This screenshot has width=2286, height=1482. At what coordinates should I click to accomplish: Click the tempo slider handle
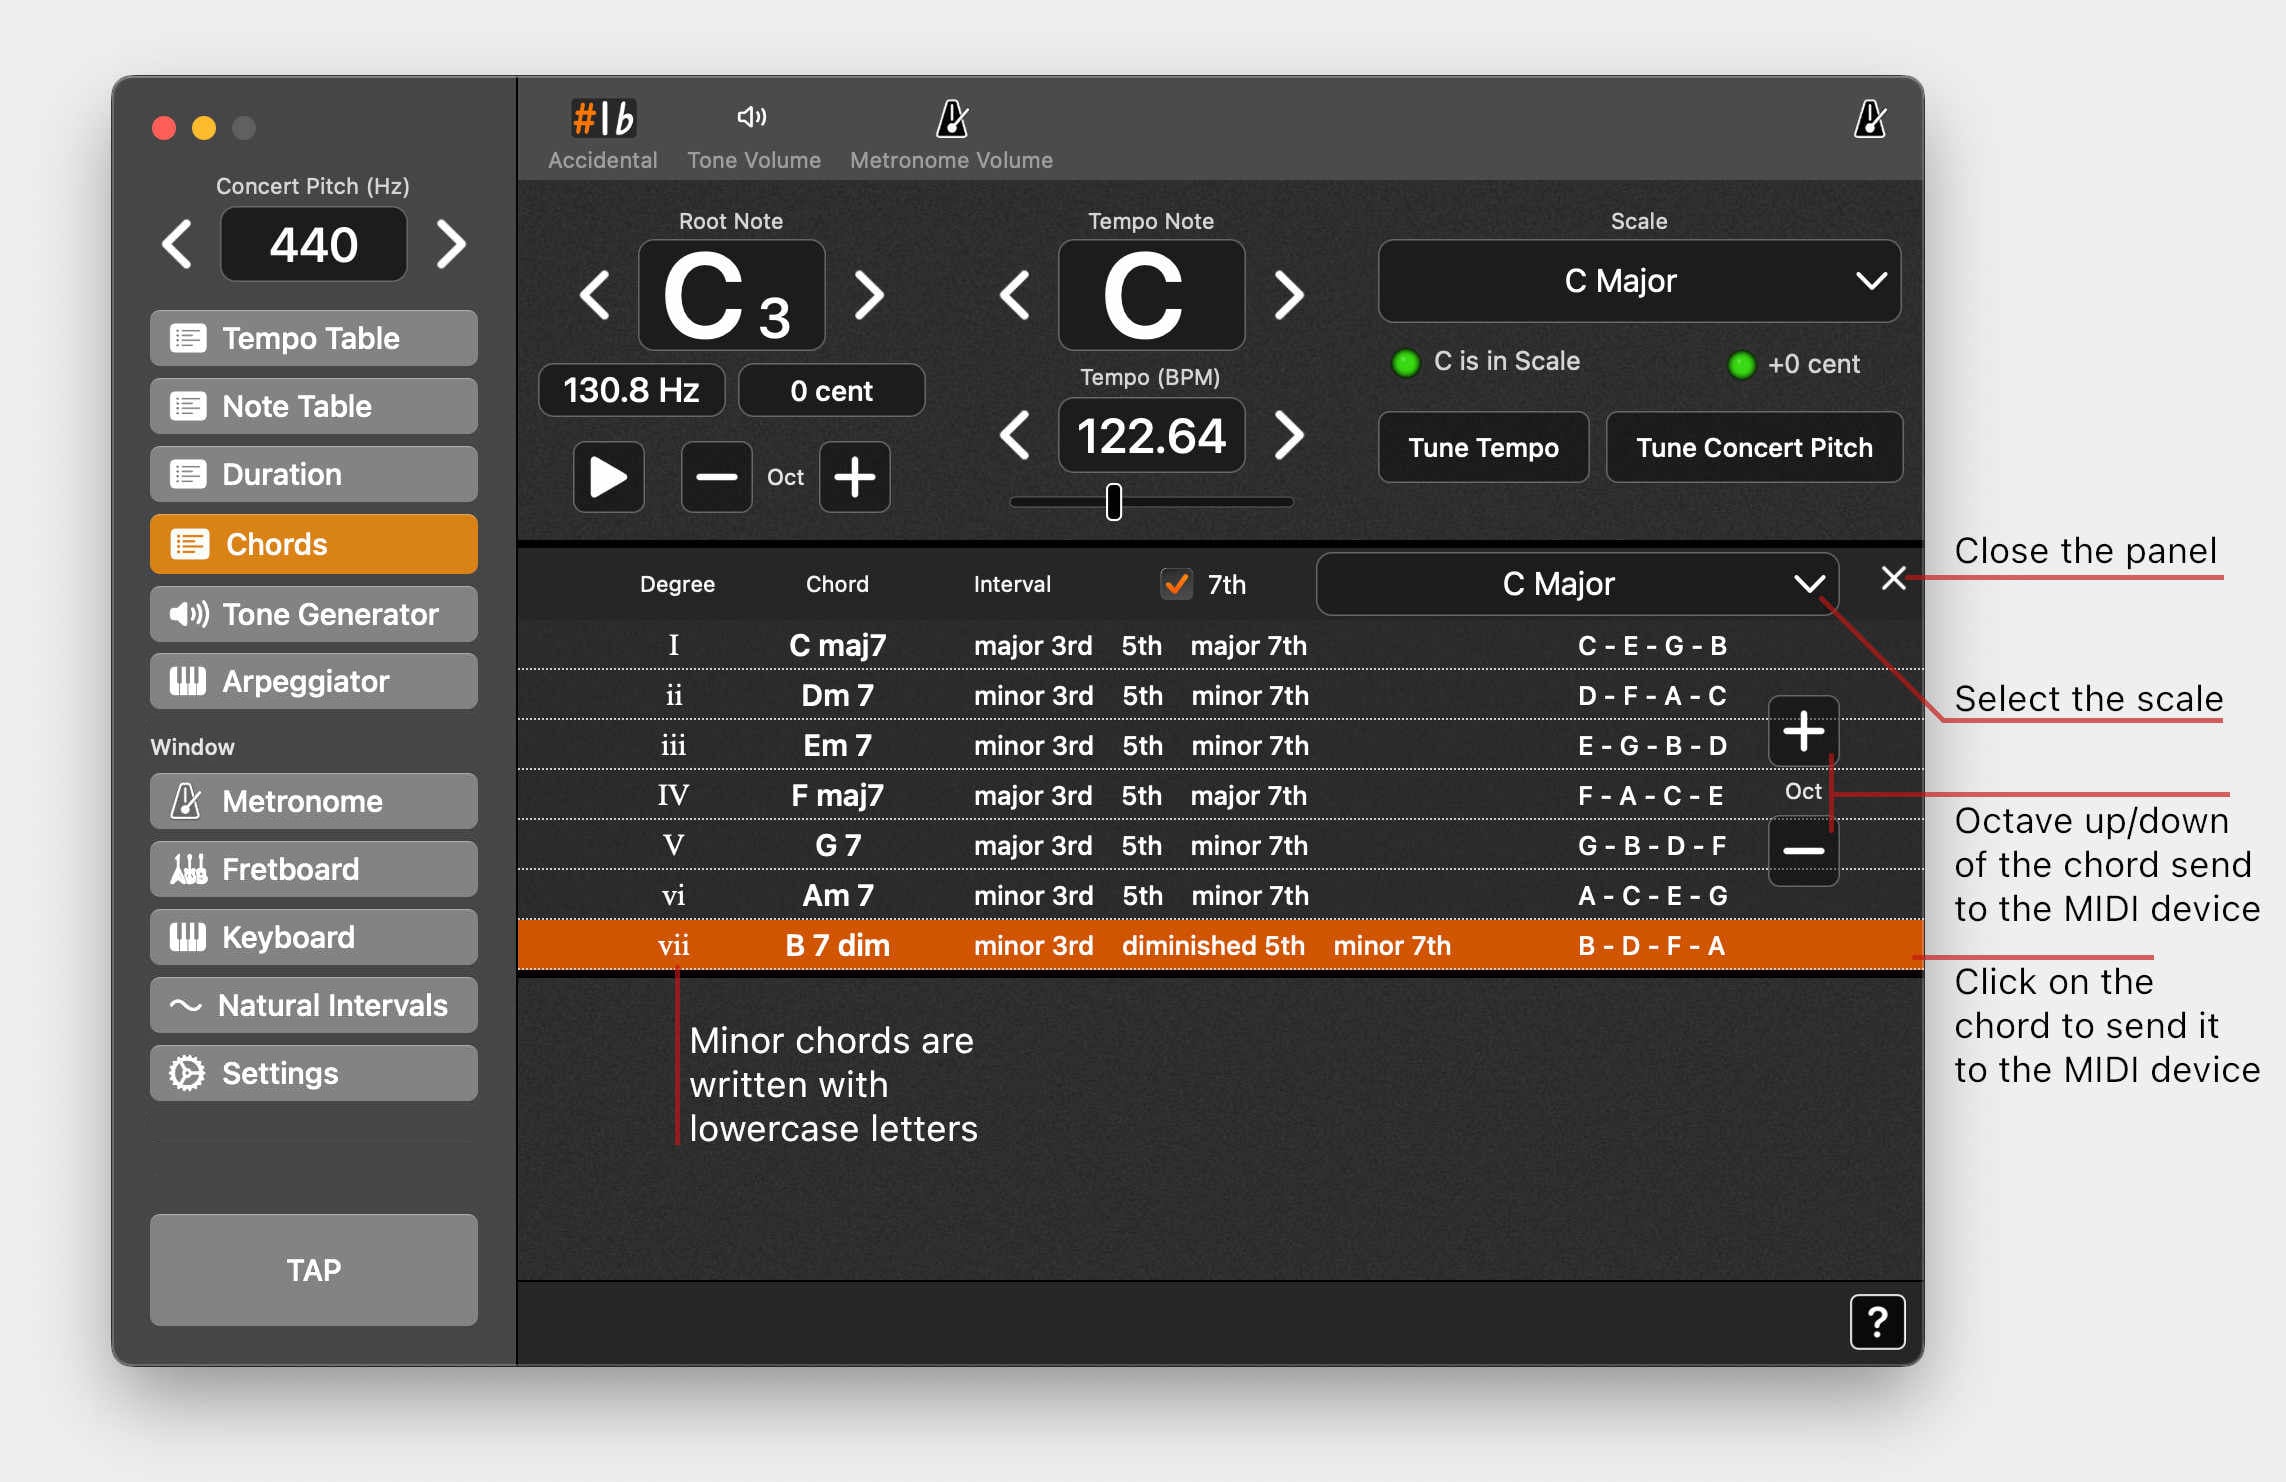(1113, 502)
